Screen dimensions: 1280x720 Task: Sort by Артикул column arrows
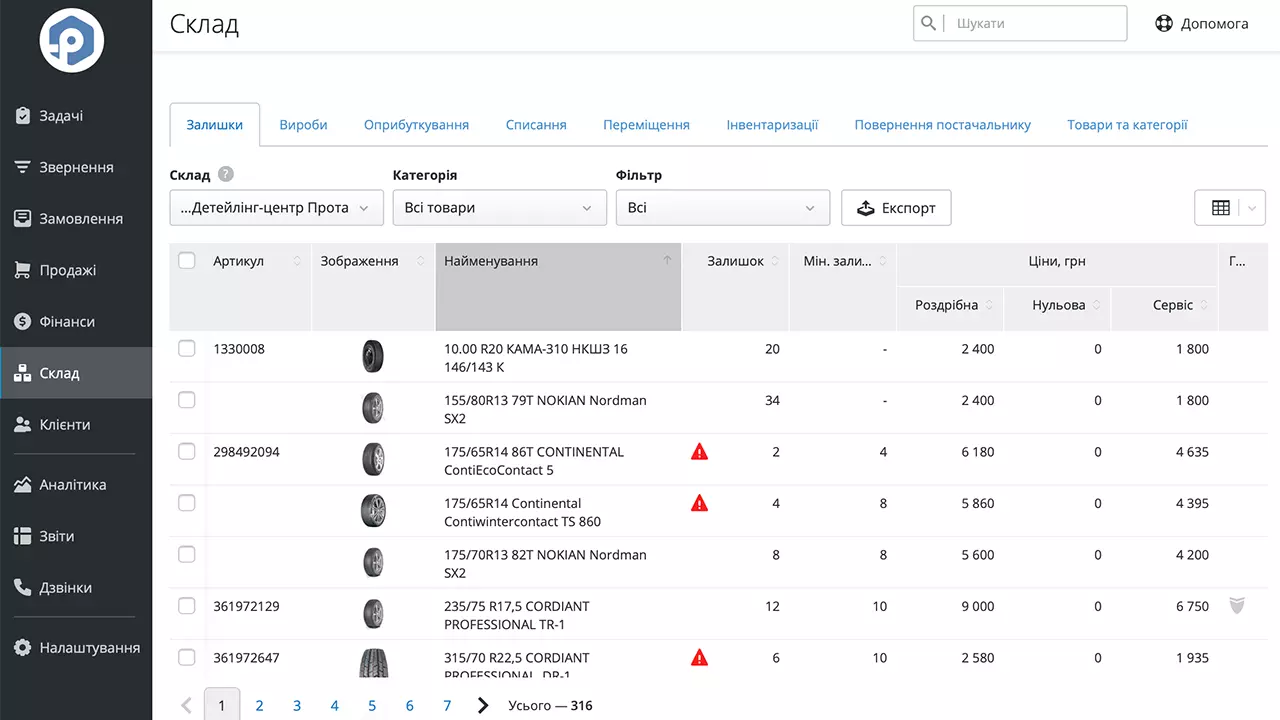click(x=297, y=261)
